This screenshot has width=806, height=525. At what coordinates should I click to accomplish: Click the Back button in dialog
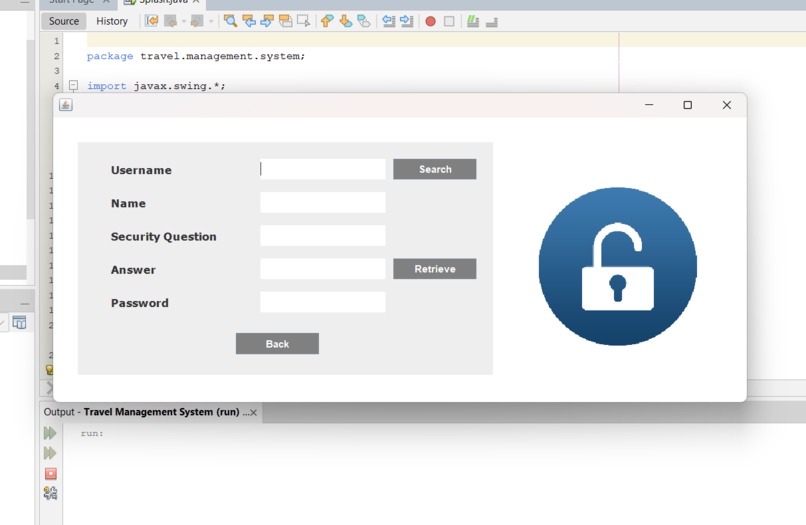coord(277,343)
